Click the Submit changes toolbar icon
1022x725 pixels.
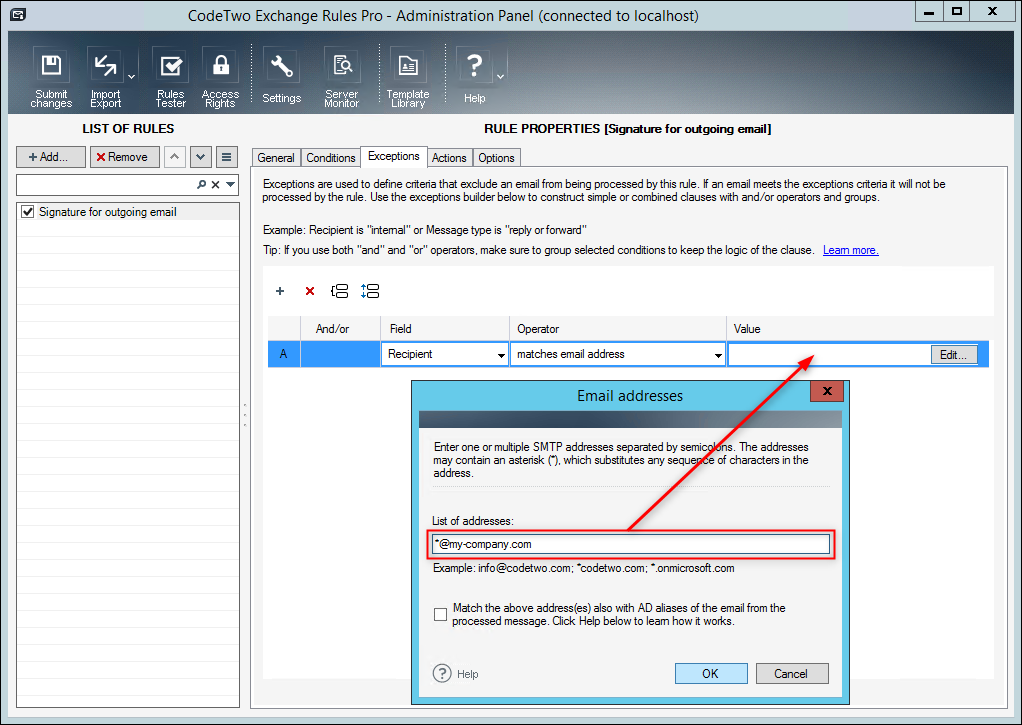51,77
